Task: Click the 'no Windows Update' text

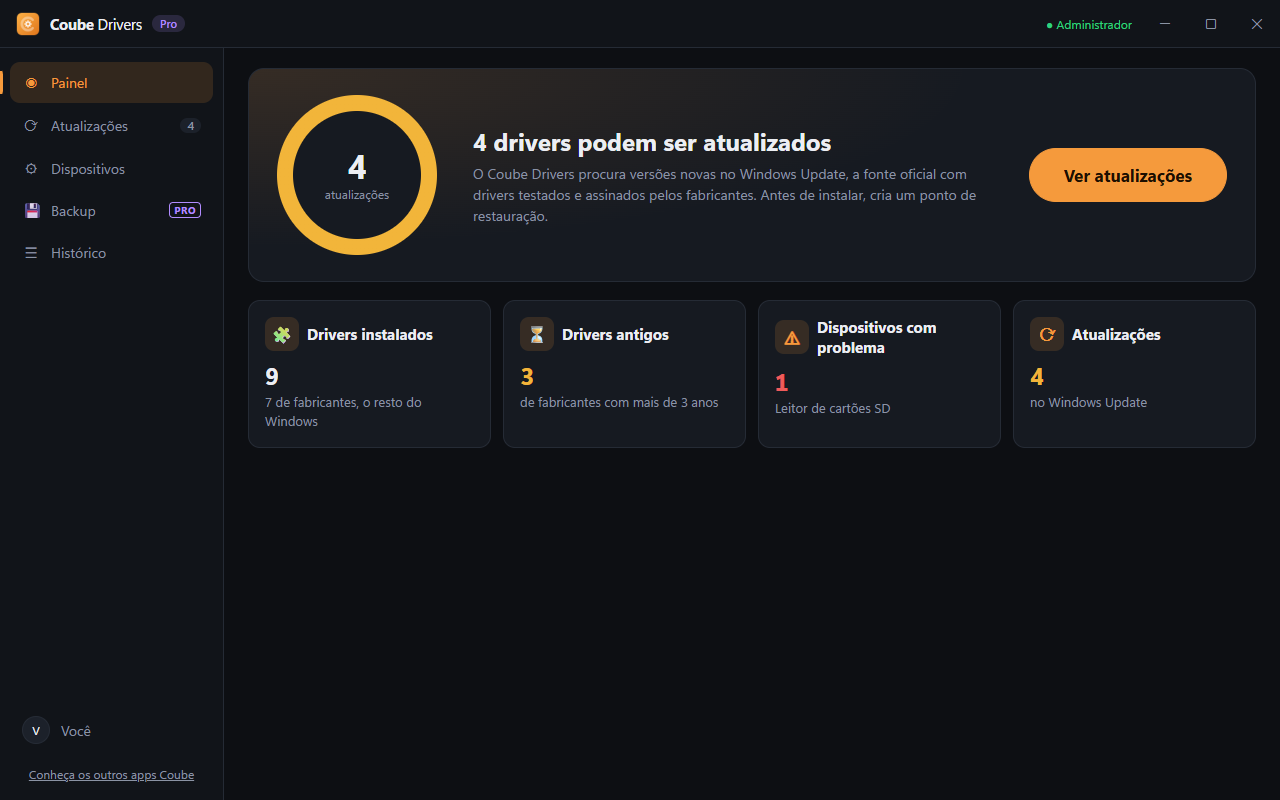Action: (x=1088, y=402)
